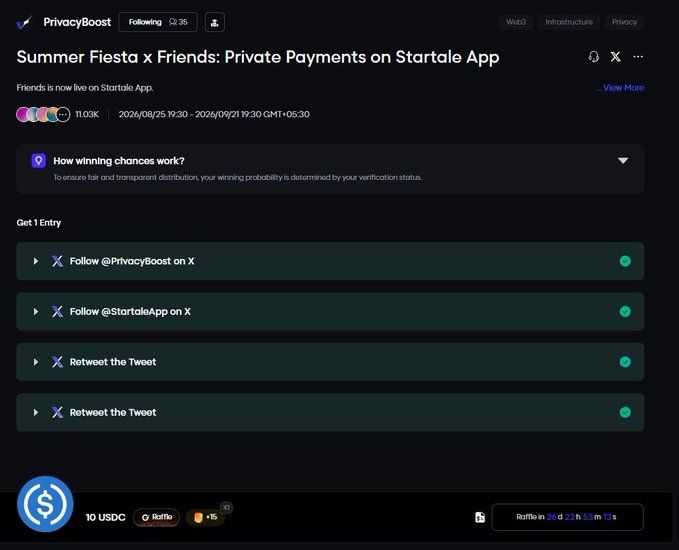Click the +15 points badge
Viewport: 679px width, 550px height.
(205, 517)
